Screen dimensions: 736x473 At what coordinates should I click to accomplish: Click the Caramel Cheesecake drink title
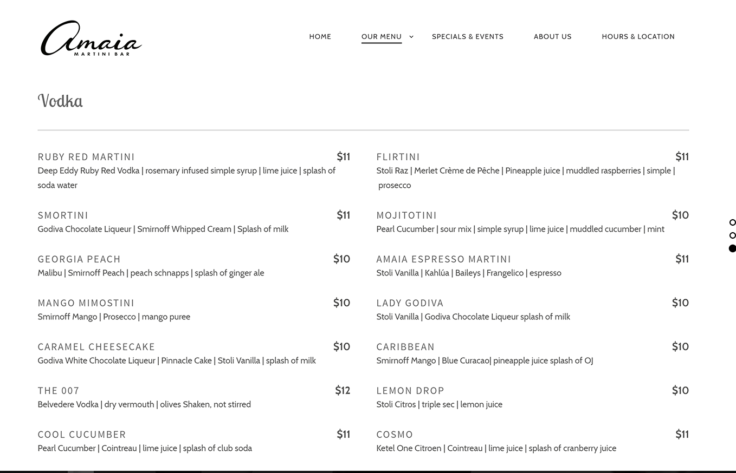(x=96, y=347)
